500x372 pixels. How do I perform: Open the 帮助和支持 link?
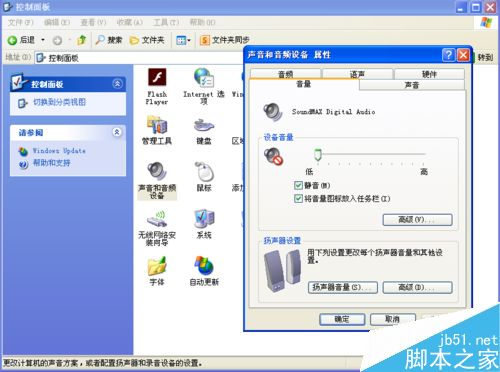pos(51,163)
